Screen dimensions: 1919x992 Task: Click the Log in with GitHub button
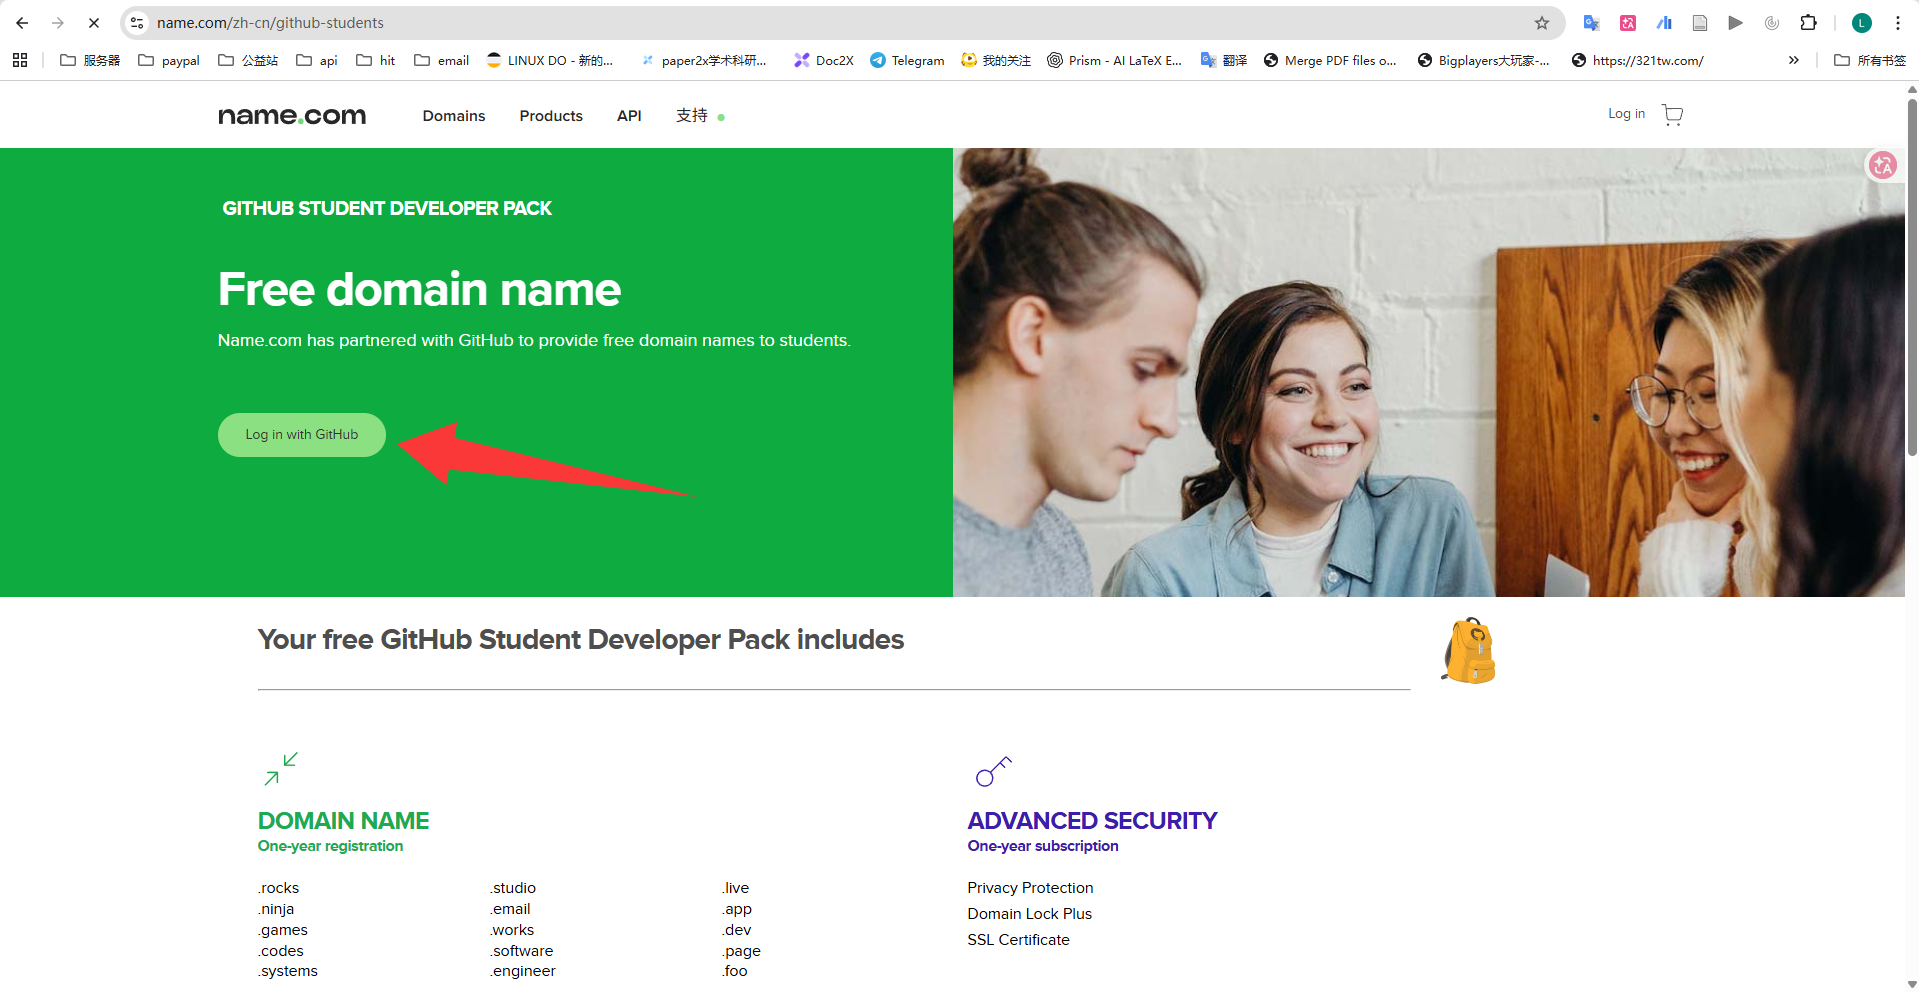(302, 435)
